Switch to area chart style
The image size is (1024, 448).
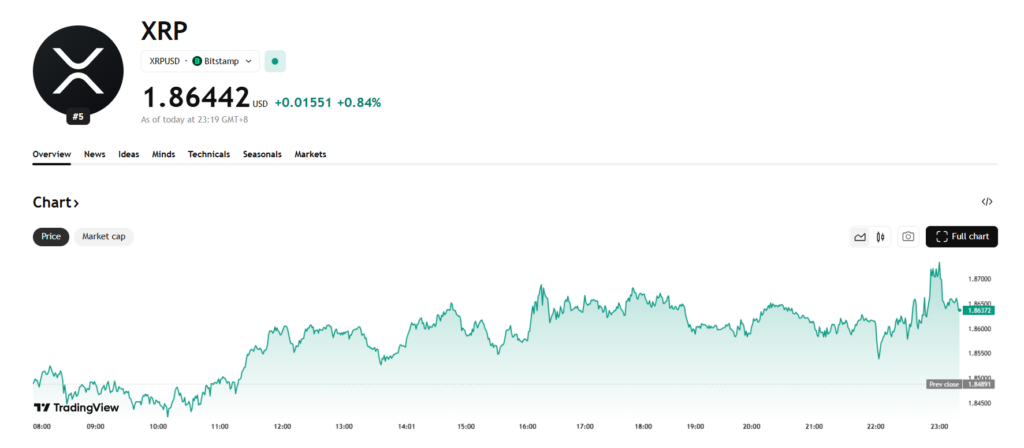click(859, 237)
